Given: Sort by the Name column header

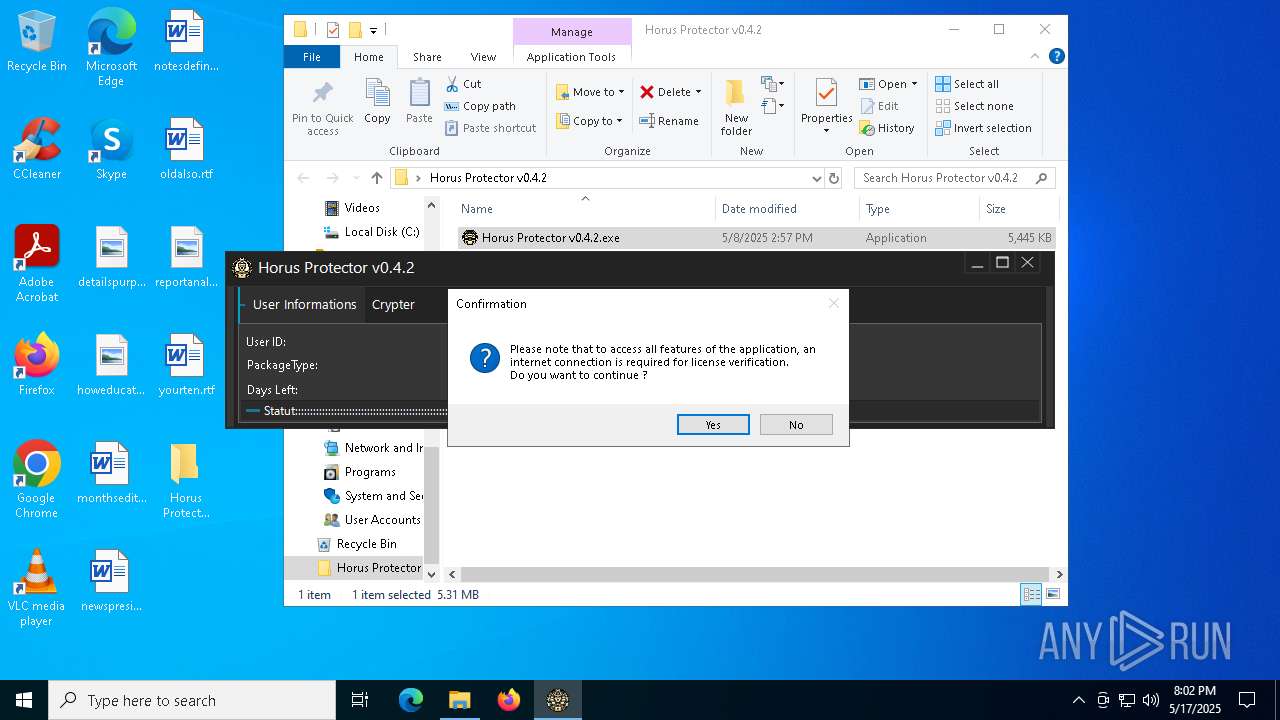Looking at the screenshot, I should click(585, 209).
